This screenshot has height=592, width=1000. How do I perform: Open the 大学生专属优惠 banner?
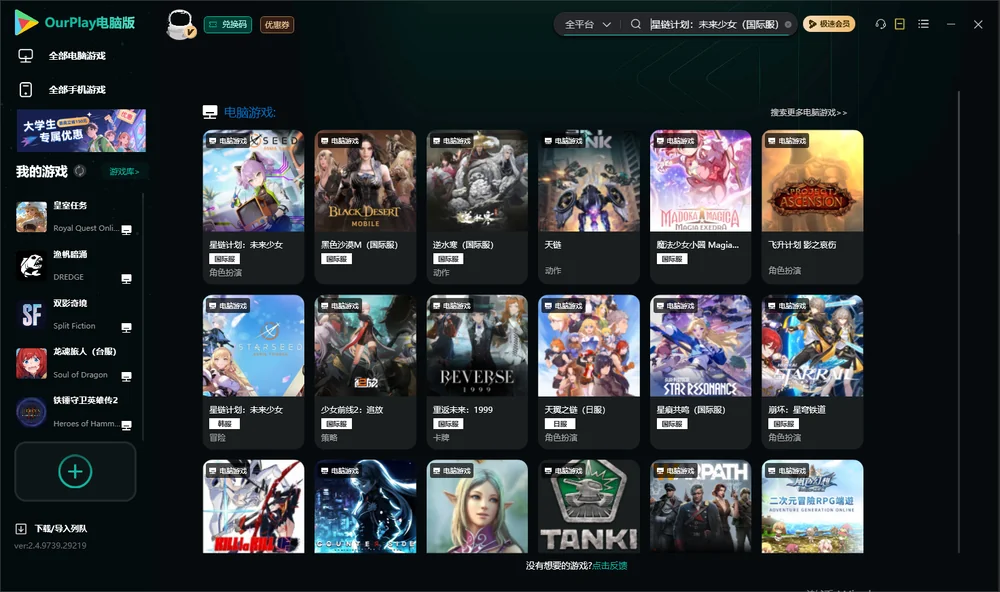point(82,130)
